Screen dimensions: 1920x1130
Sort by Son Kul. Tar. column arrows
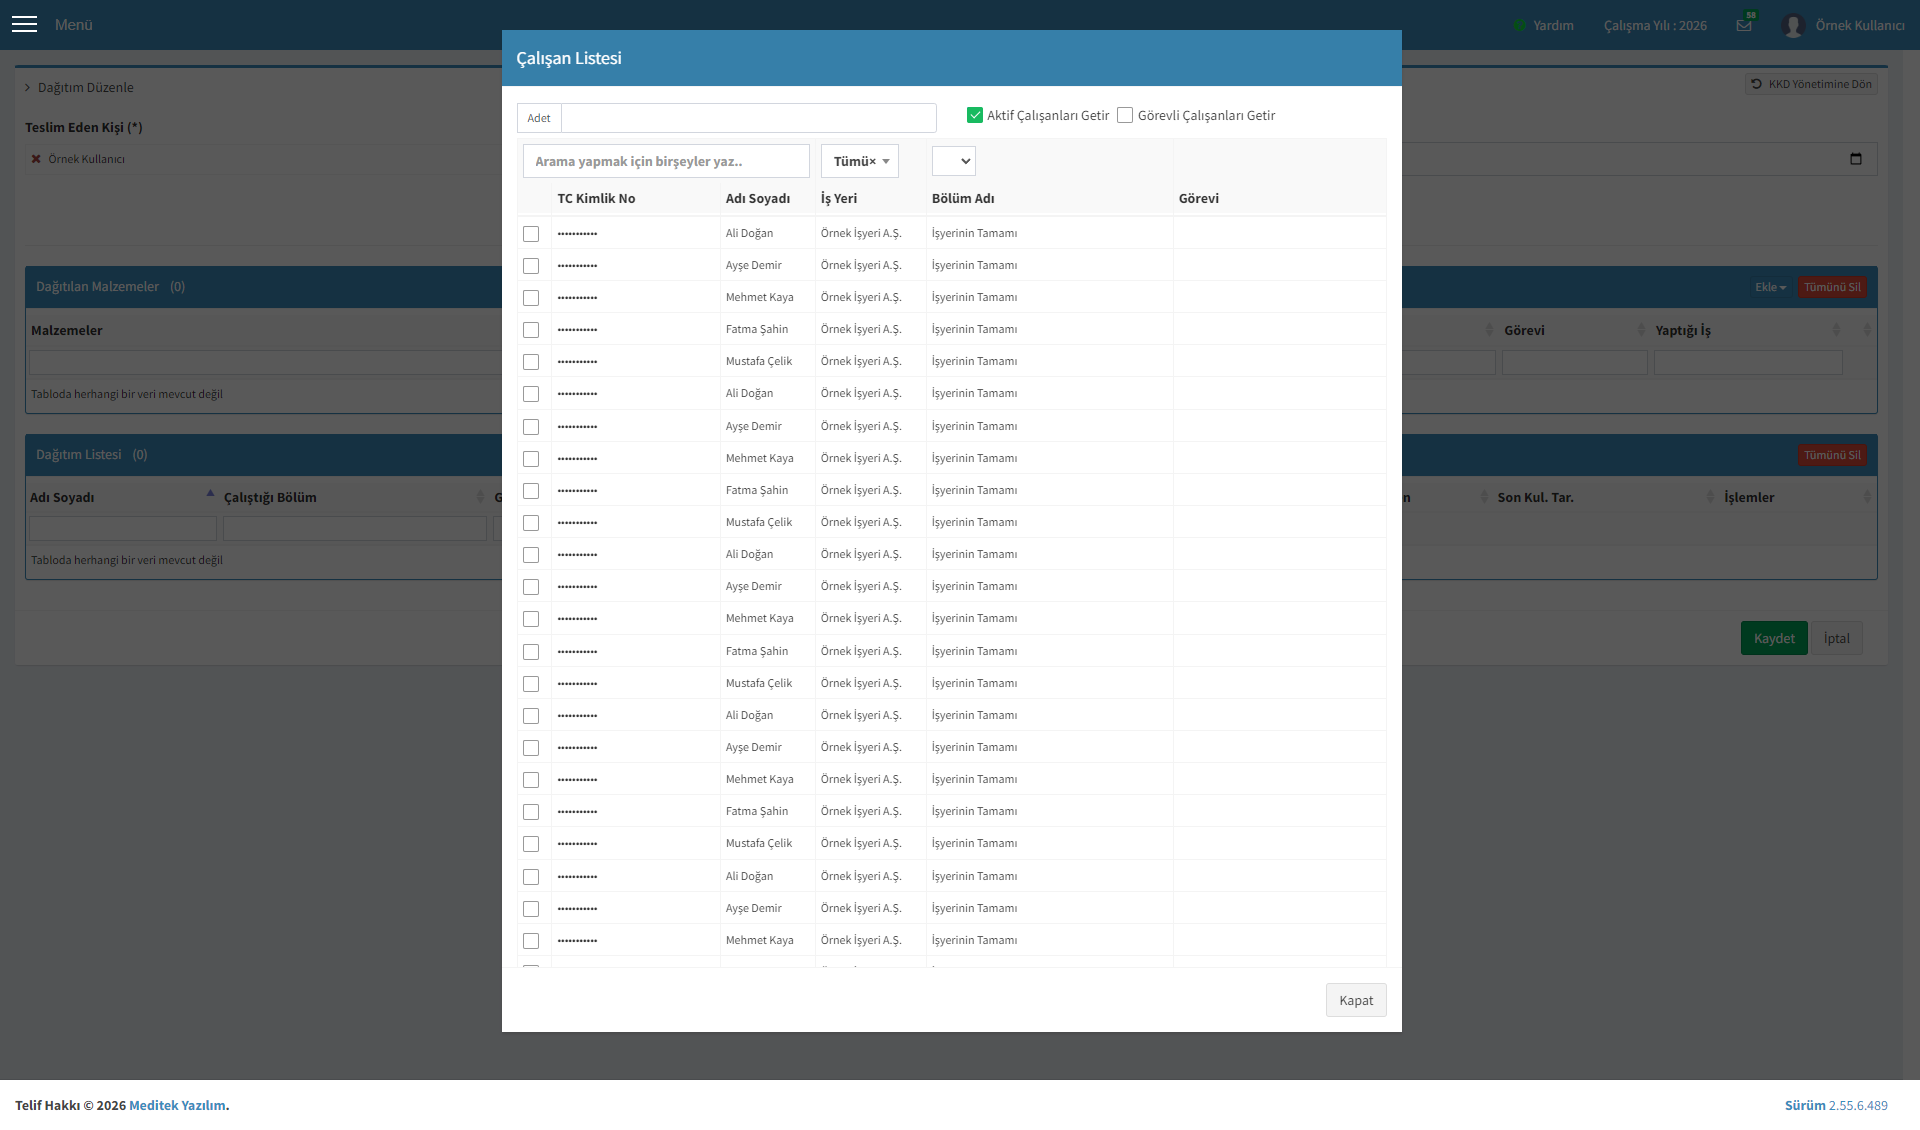pos(1710,497)
